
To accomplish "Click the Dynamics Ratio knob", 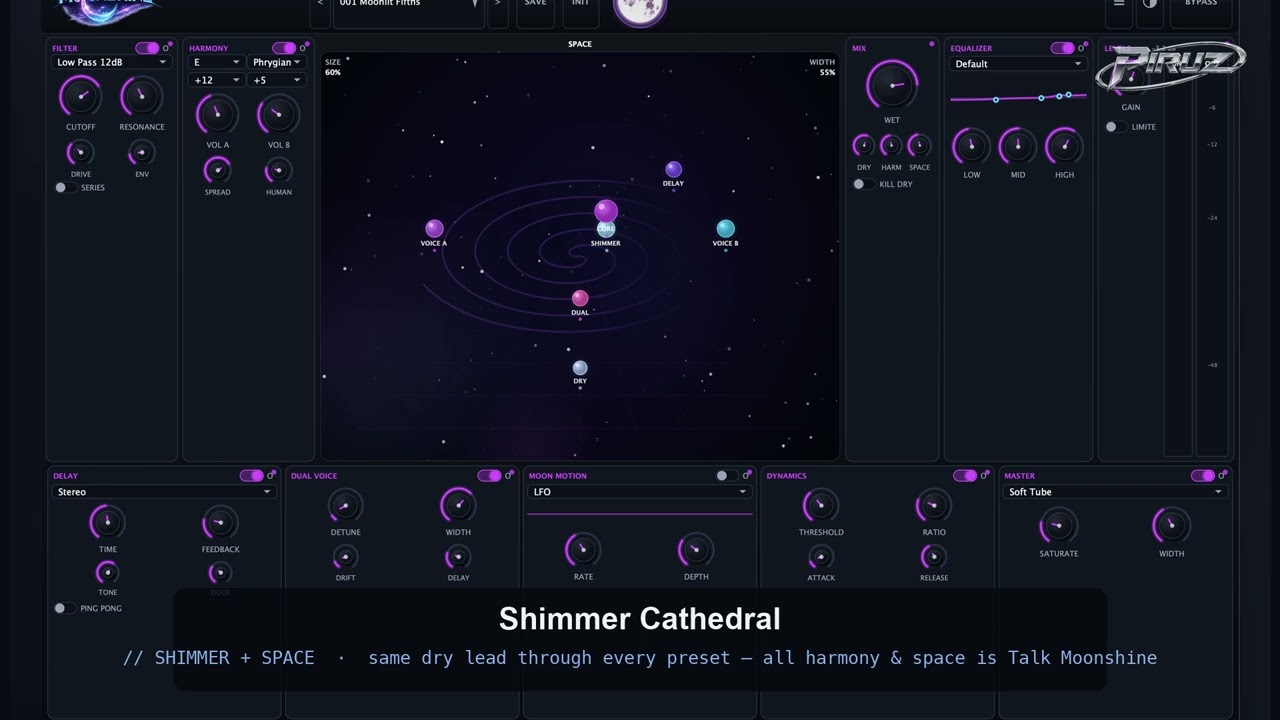I will [934, 506].
